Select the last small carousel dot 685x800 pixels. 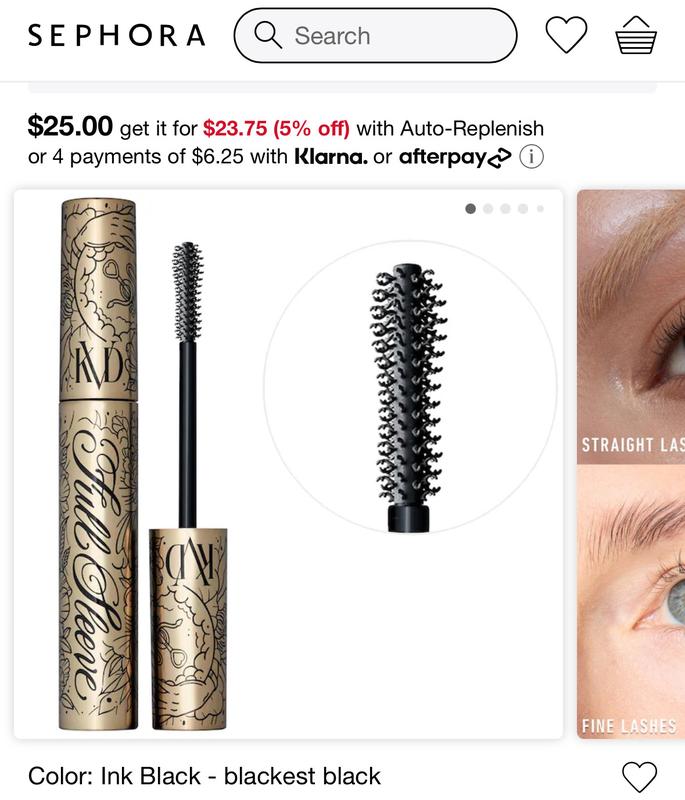(540, 209)
